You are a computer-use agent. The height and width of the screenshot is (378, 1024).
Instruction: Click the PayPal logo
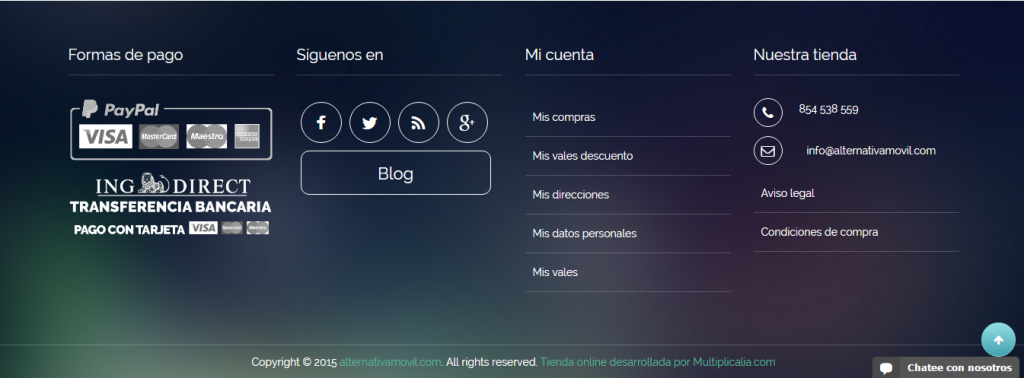pos(121,110)
